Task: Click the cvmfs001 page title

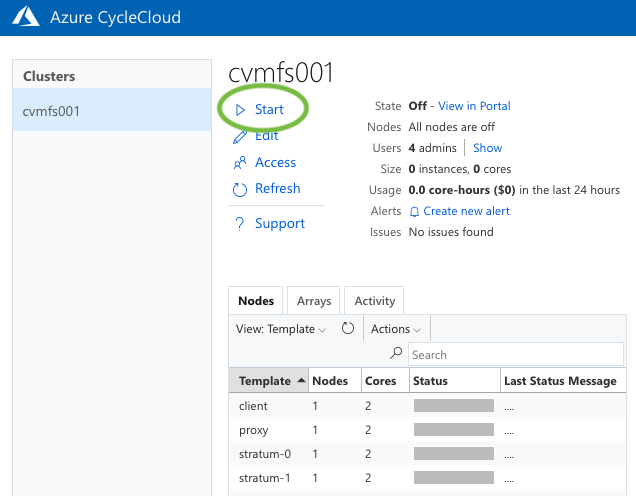Action: point(281,73)
